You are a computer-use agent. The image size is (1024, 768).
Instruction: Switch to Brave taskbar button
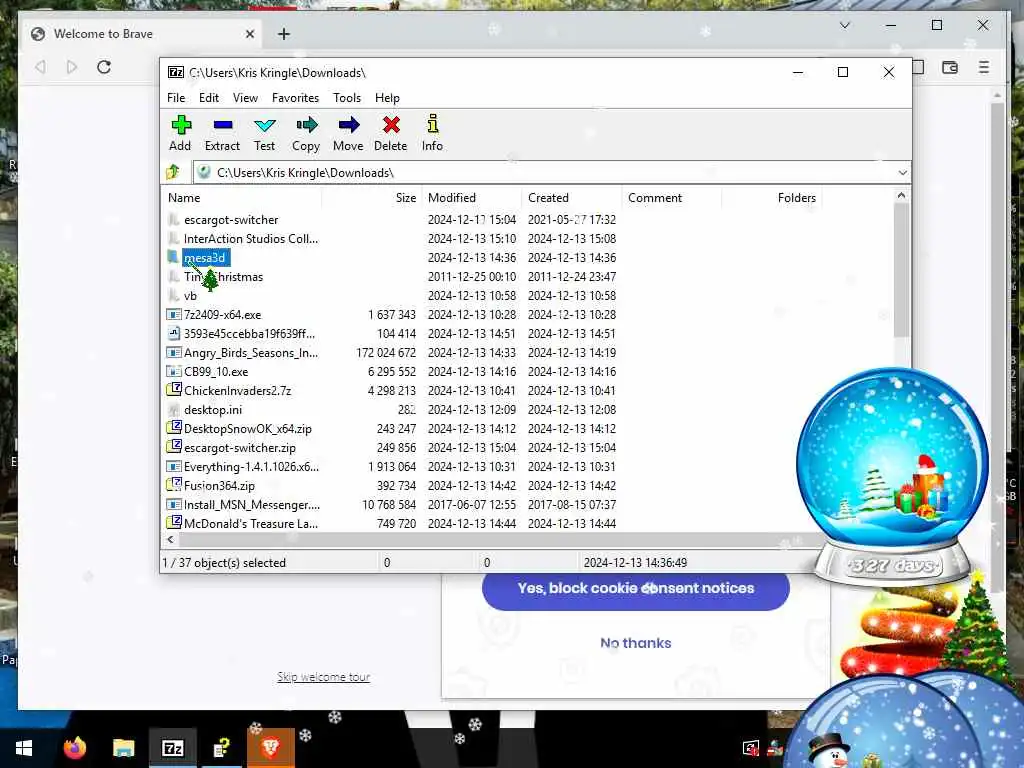pyautogui.click(x=270, y=748)
